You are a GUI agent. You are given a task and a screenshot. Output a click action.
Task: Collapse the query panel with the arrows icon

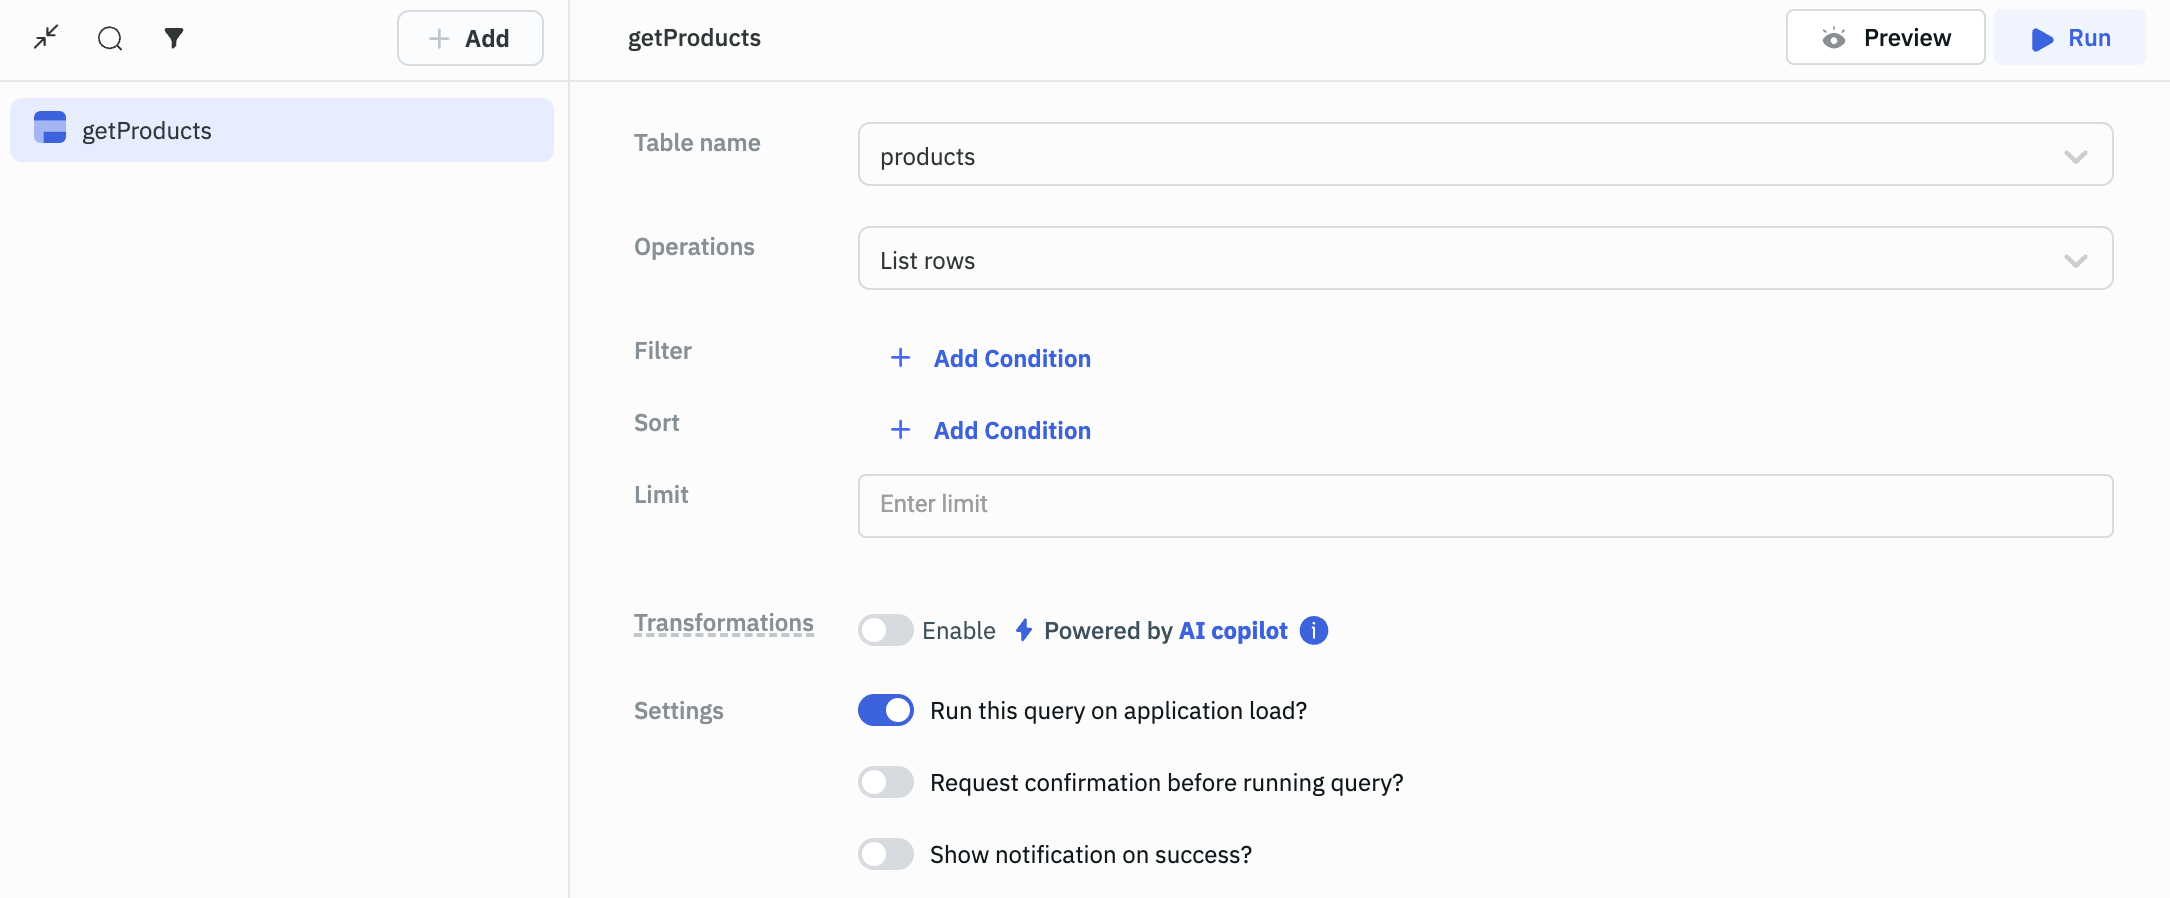click(x=46, y=38)
